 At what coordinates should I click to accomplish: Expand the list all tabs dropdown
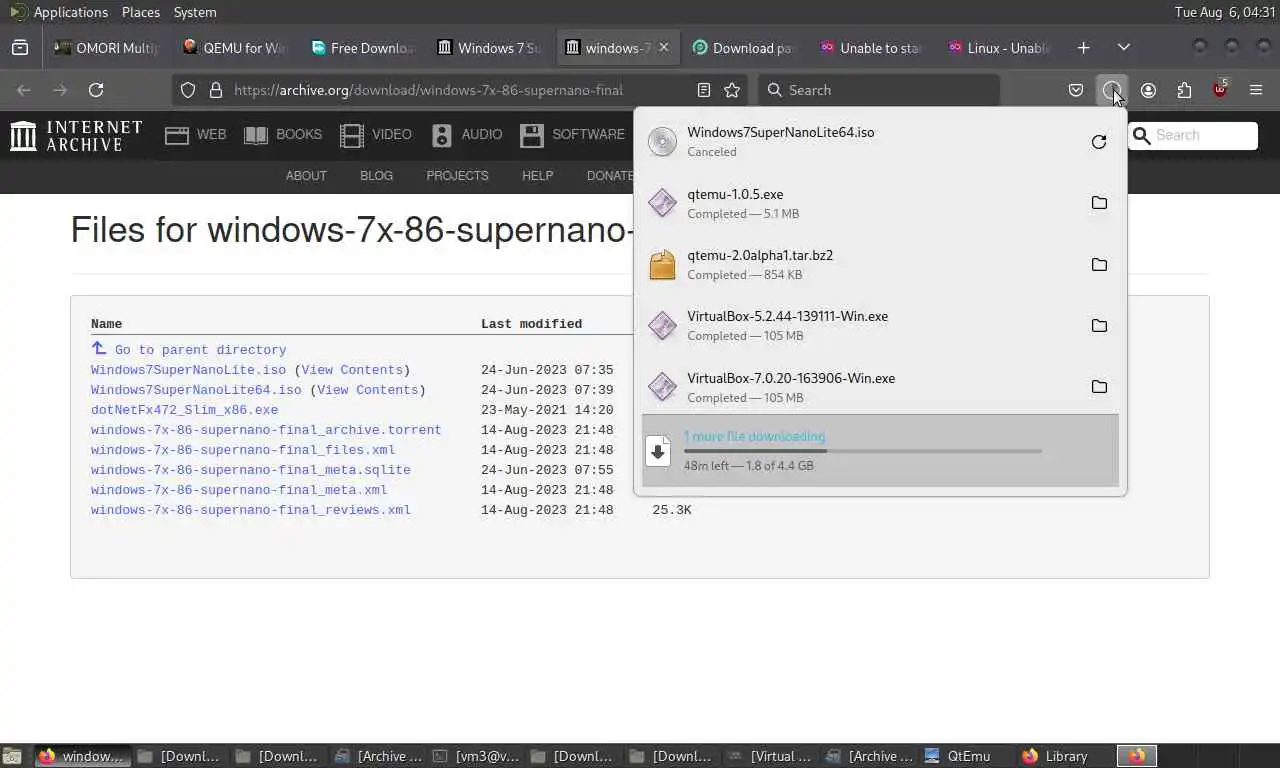point(1124,47)
